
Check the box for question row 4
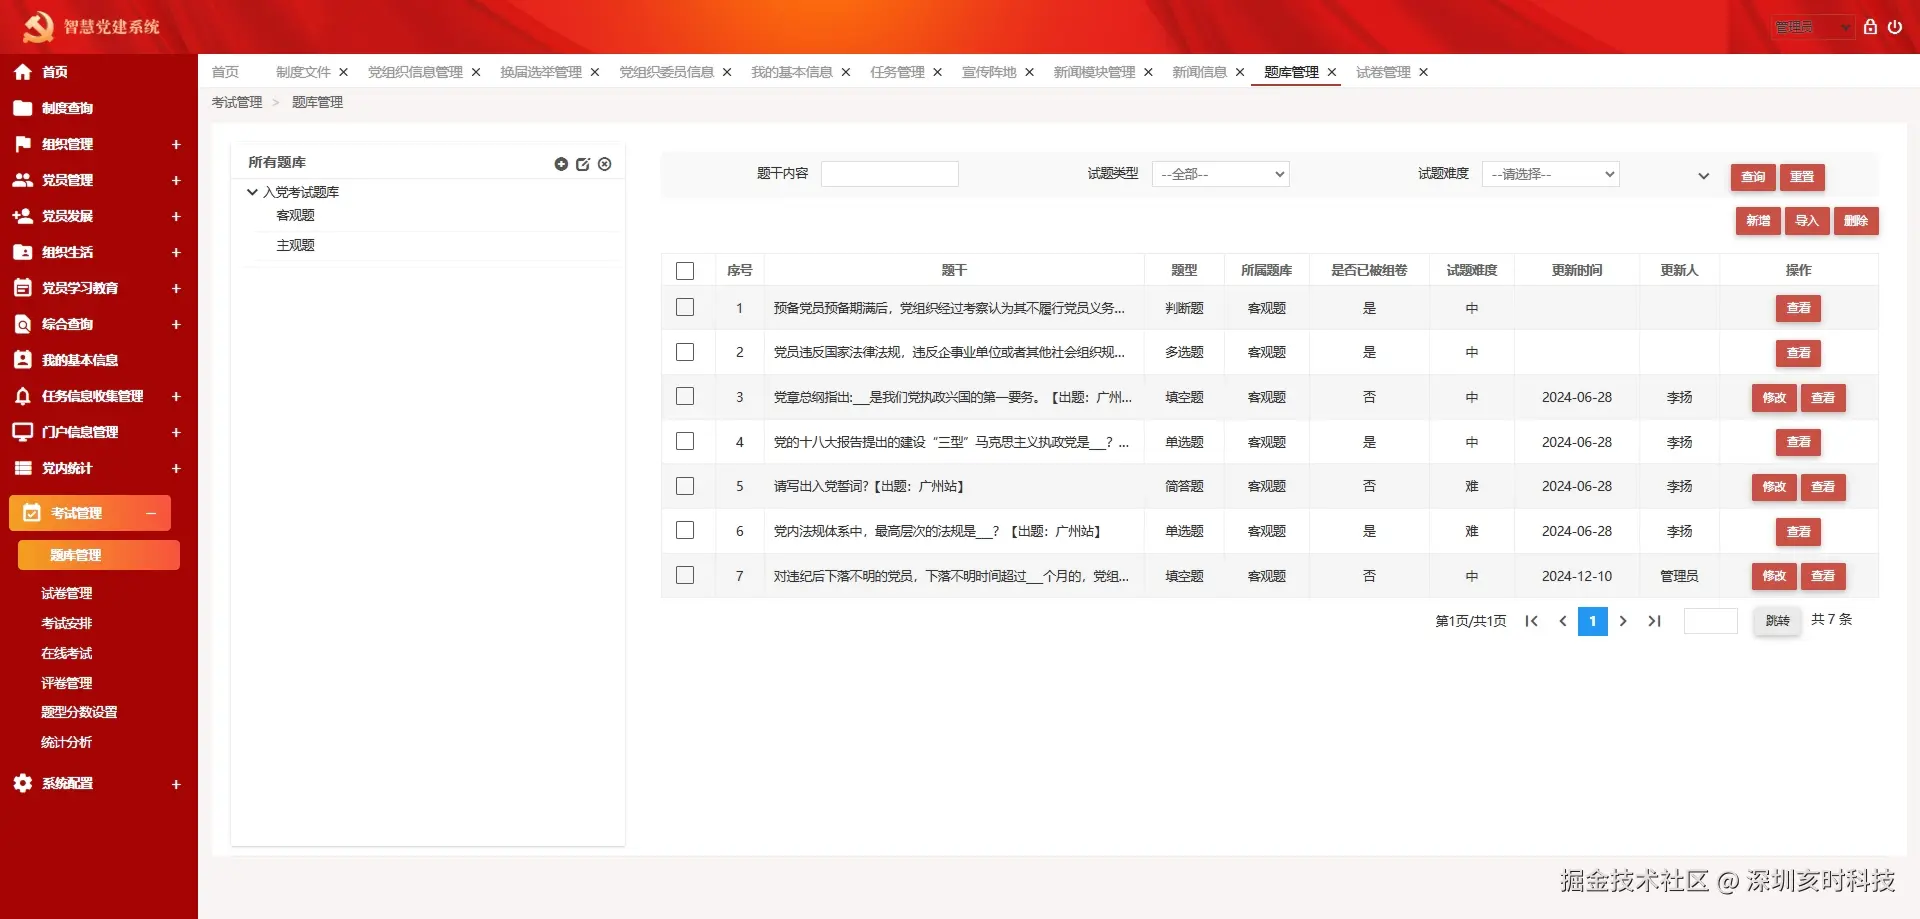tap(685, 441)
